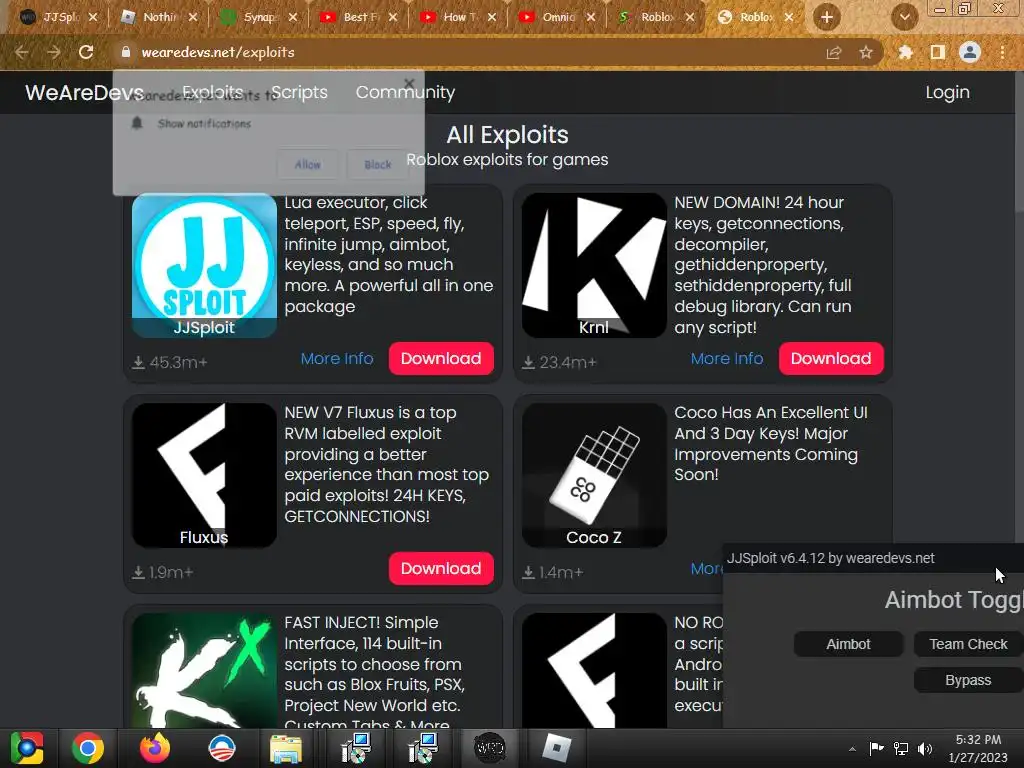Viewport: 1024px width, 768px height.
Task: Open the Chrome profile avatar
Action: 970,52
